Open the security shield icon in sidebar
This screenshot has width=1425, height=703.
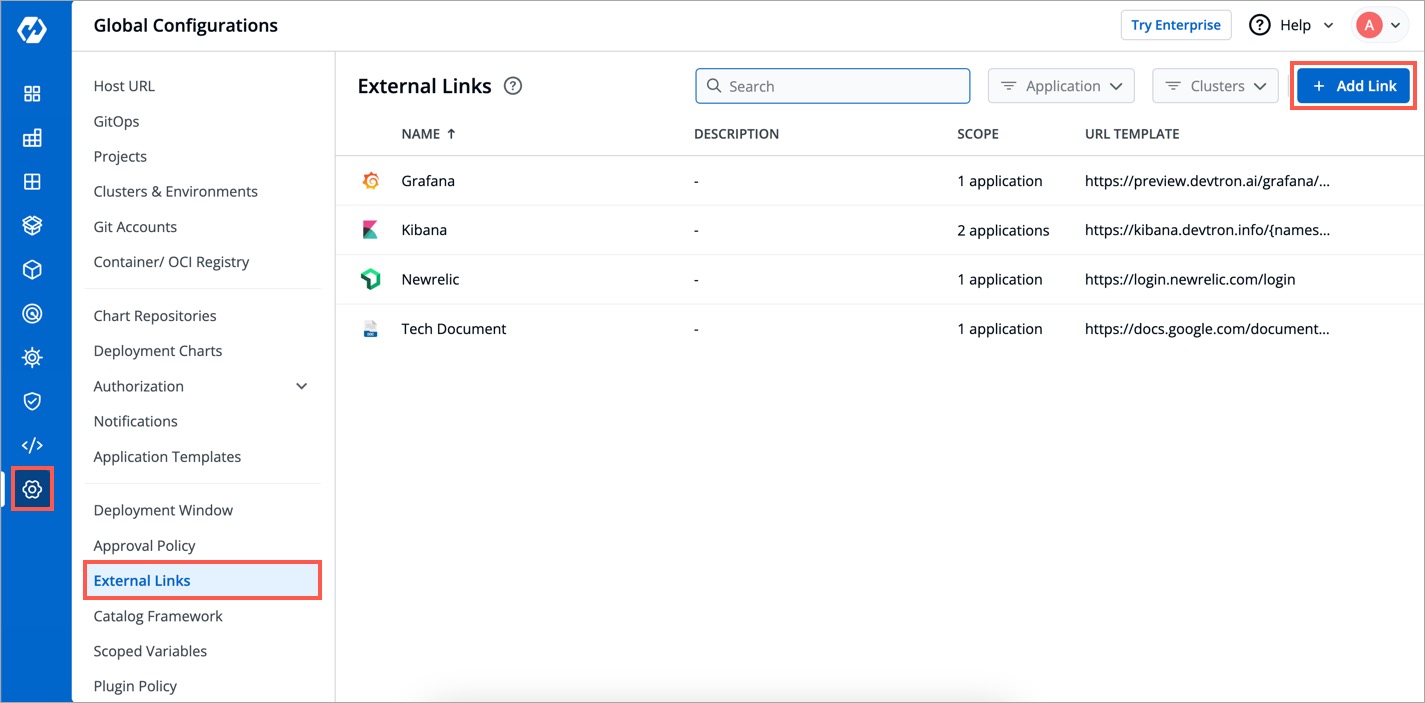tap(32, 401)
